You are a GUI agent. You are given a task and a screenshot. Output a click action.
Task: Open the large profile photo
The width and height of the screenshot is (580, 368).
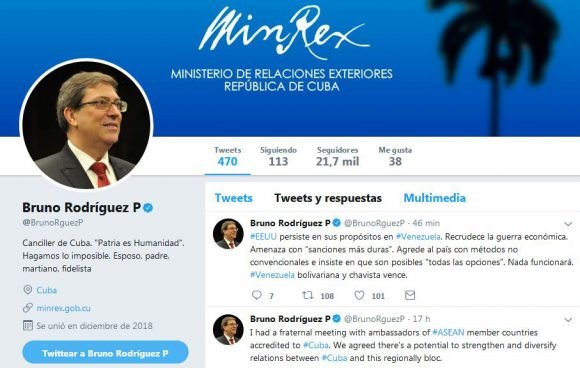coord(86,125)
